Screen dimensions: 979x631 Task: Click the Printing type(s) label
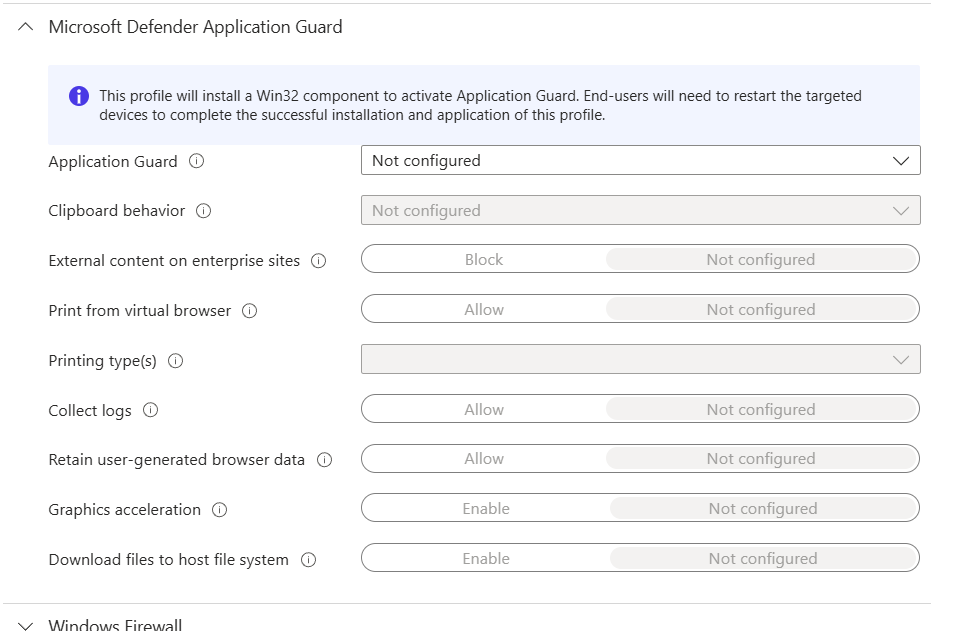point(102,361)
